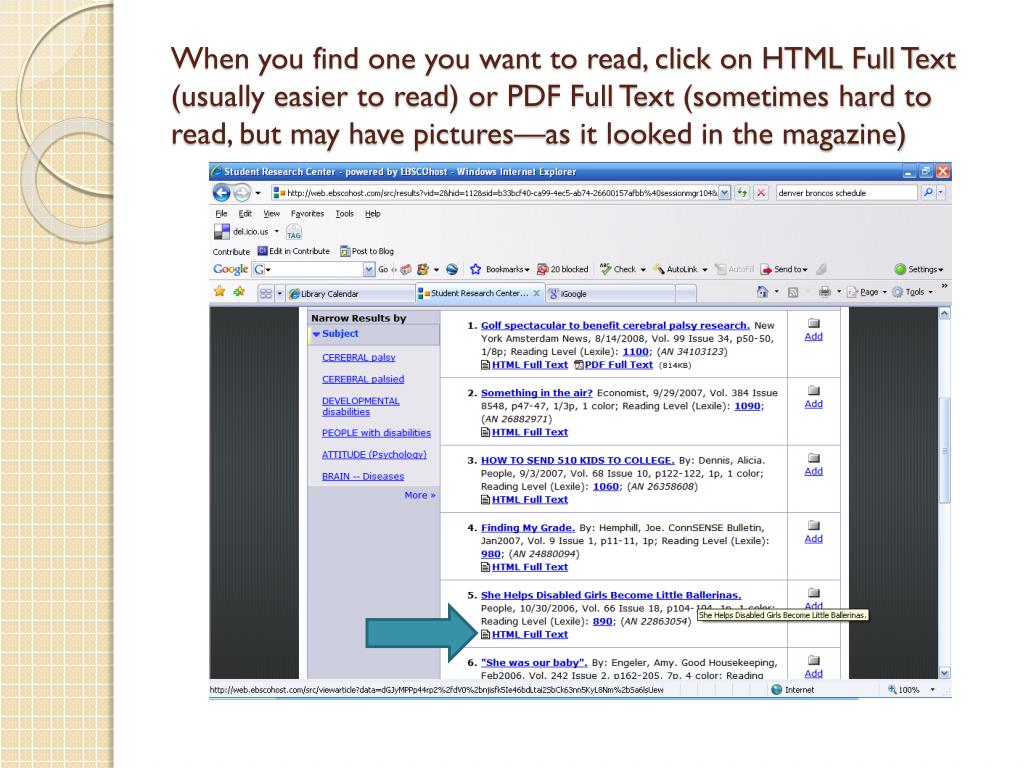Click the Internet zone globe in status bar
Image resolution: width=1024 pixels, height=768 pixels.
[x=776, y=690]
